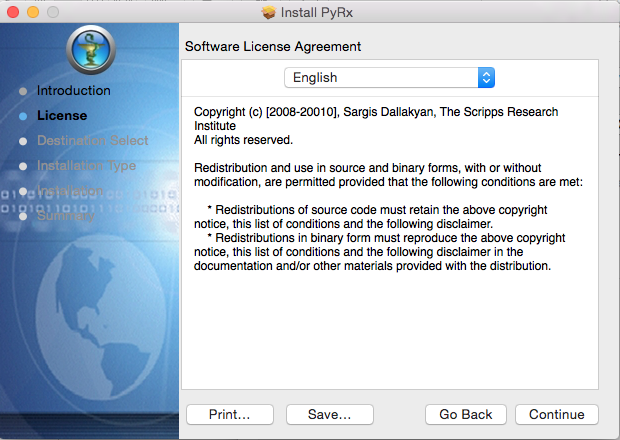Click the PyRx caduceus logo icon
This screenshot has height=440, width=620.
(x=91, y=49)
